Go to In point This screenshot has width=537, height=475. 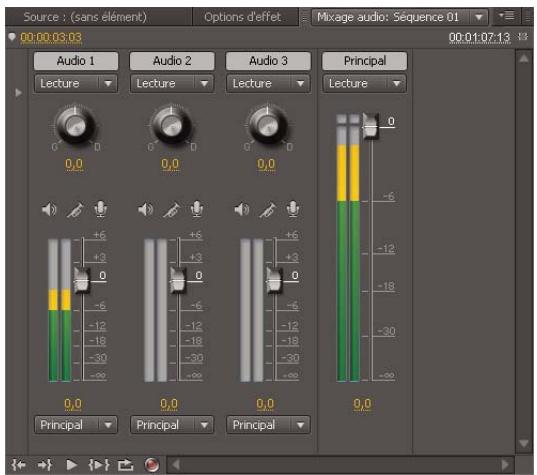pos(18,465)
